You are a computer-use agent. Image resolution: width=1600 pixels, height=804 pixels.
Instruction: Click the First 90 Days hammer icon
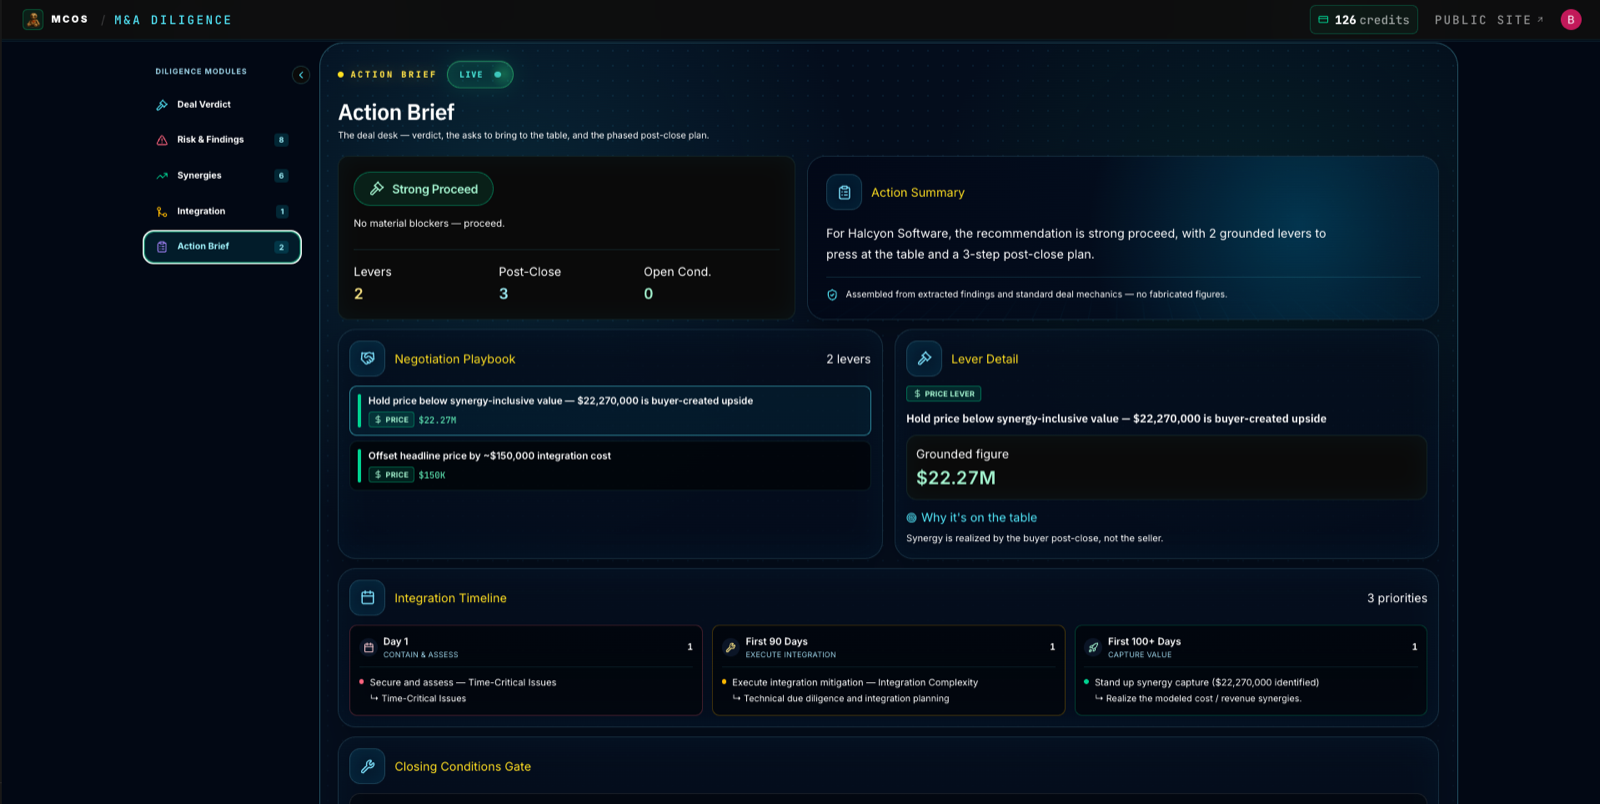tap(731, 648)
